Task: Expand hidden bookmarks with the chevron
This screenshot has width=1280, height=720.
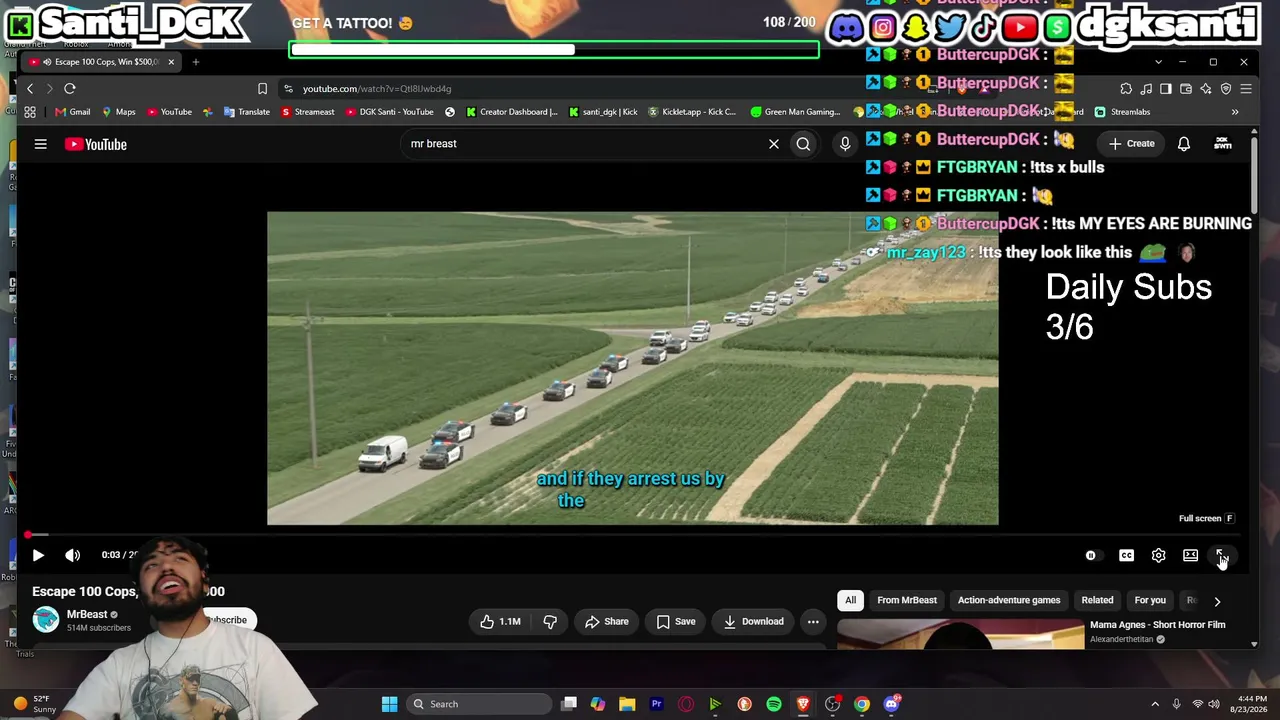Action: (x=1235, y=112)
